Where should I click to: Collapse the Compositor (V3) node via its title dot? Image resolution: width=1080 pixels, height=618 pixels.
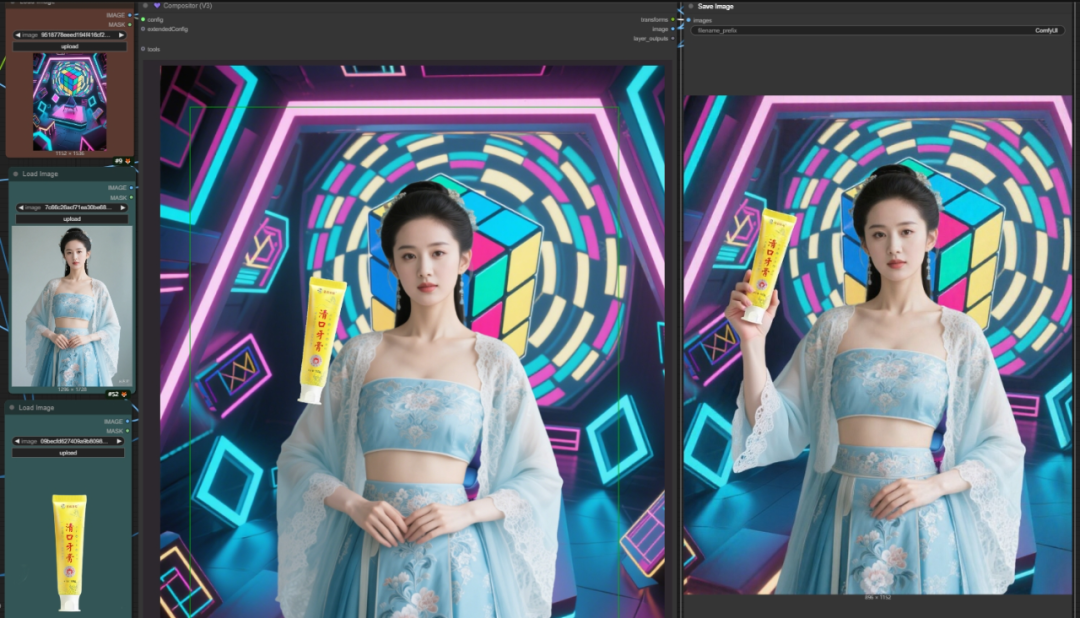coord(145,6)
